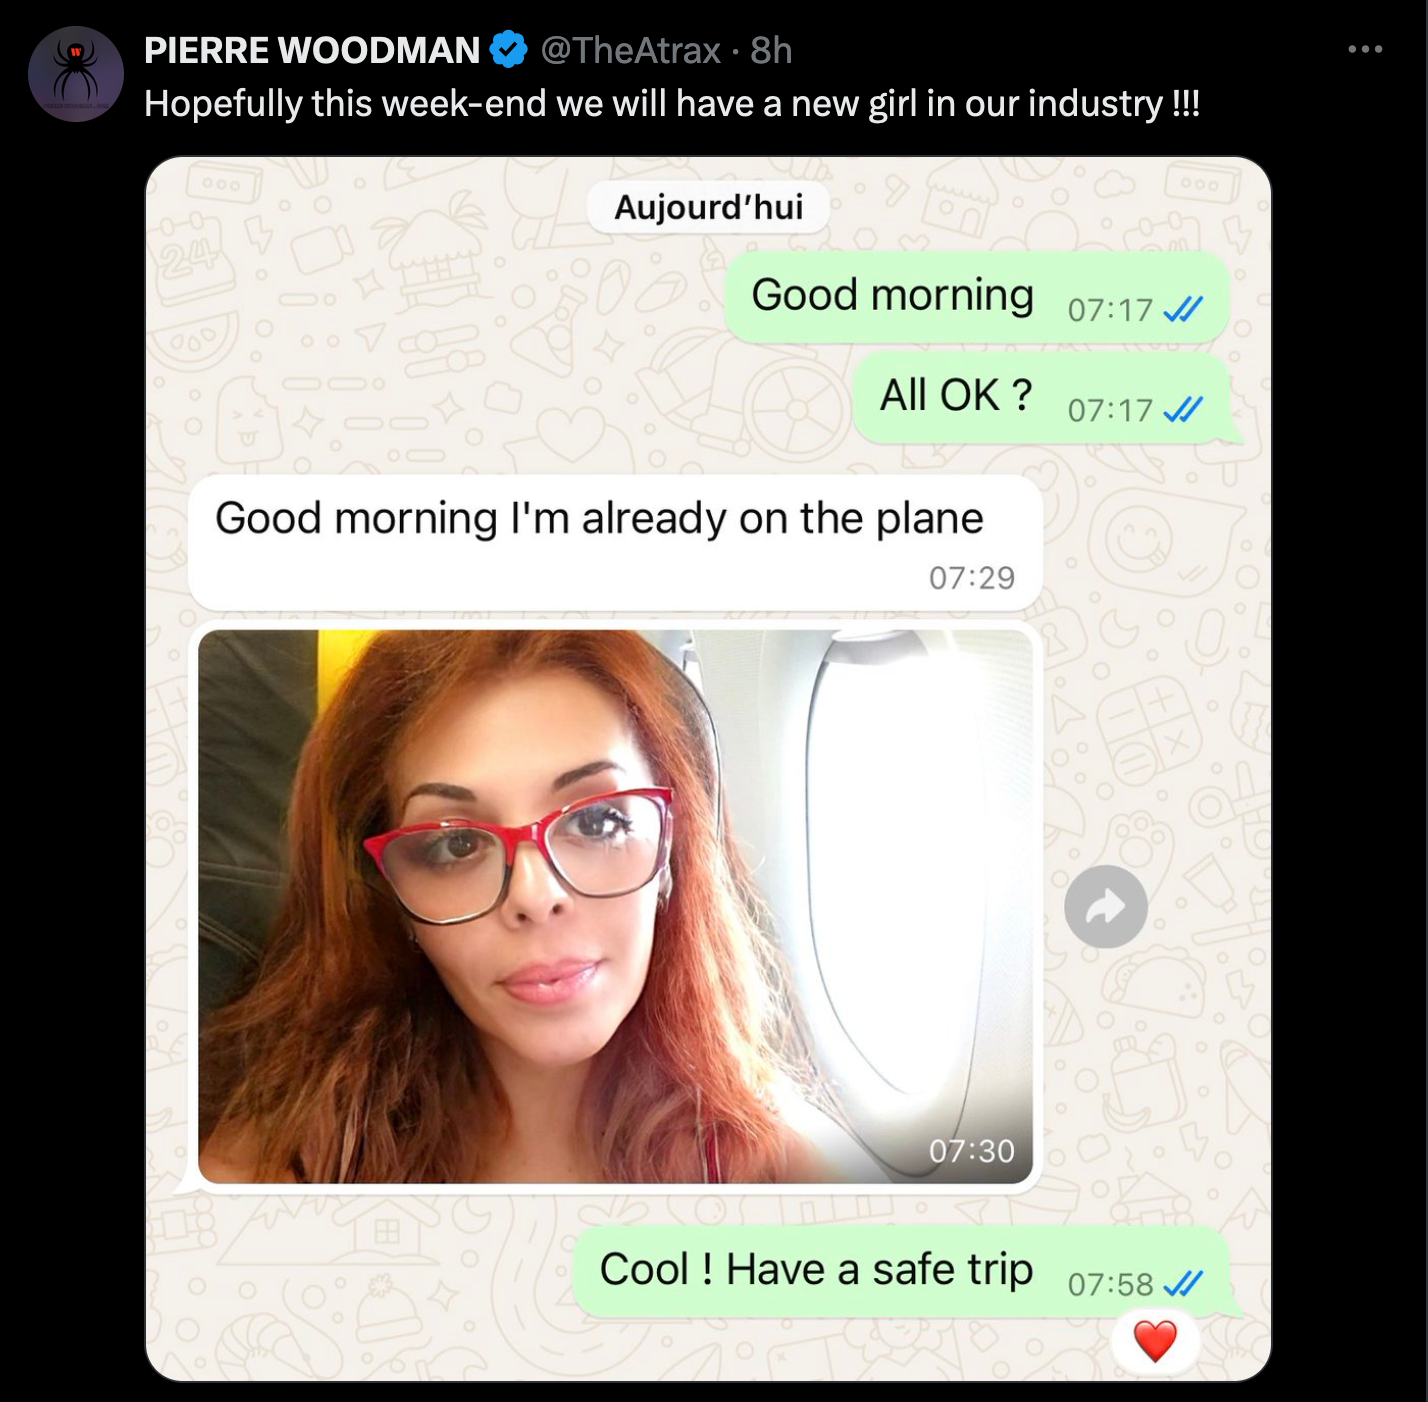Click read checkmarks on All OK message

[x=1184, y=410]
